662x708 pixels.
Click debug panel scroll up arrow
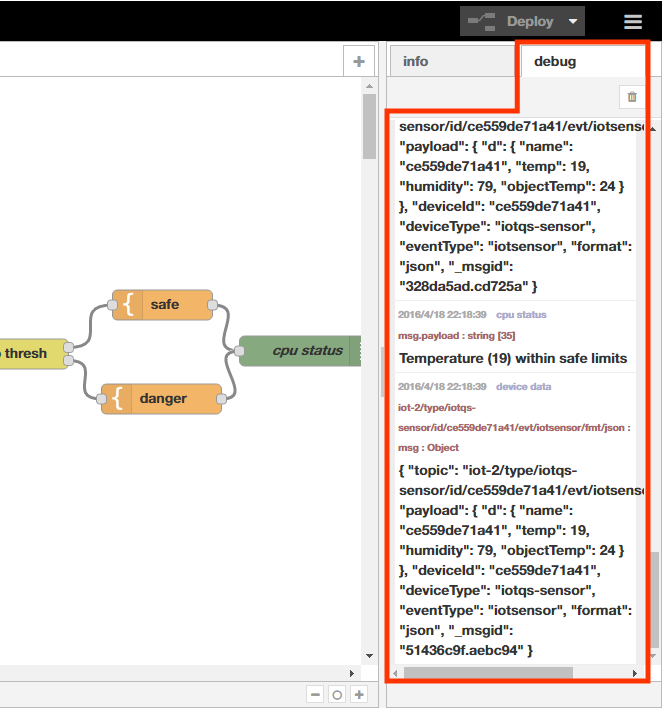(653, 129)
